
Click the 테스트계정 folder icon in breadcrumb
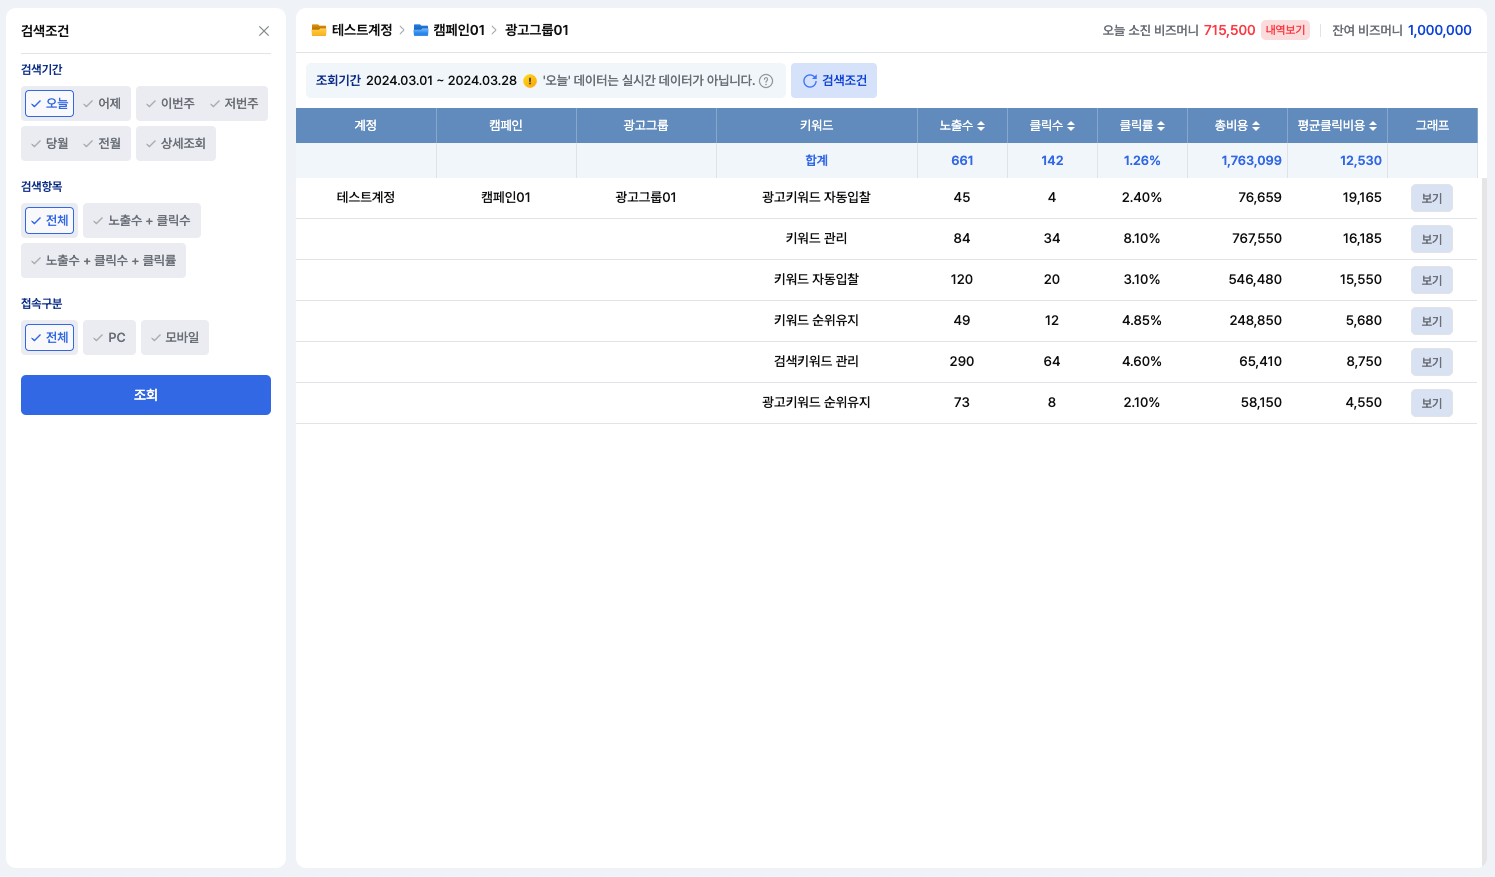319,30
